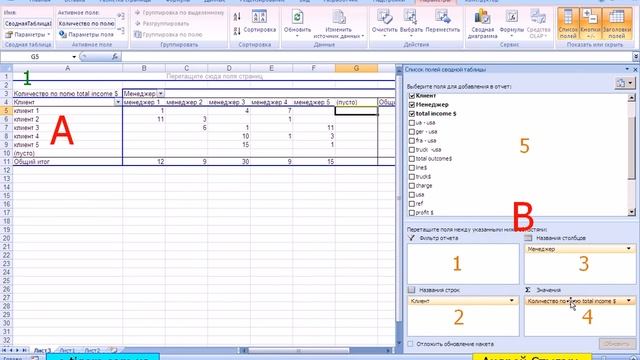
Task: Open the Конструктор ribbon tab
Action: [482, 1]
